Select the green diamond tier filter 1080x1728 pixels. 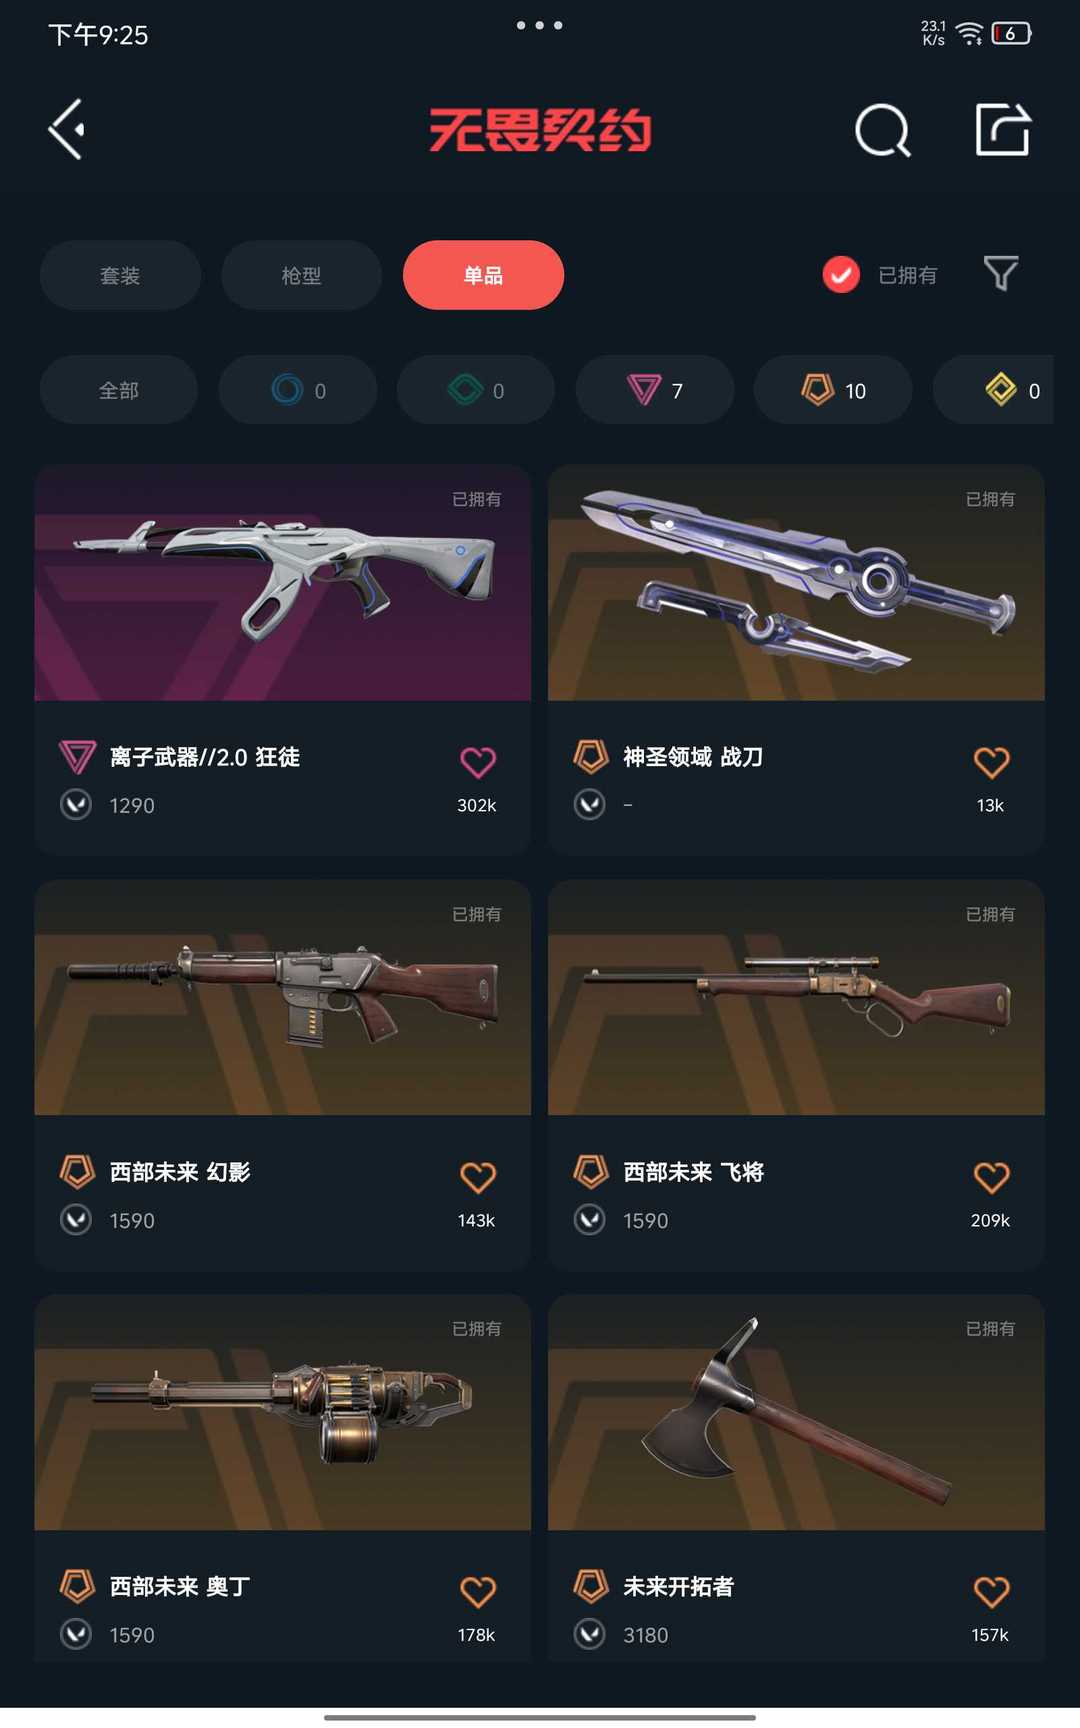[x=476, y=390]
